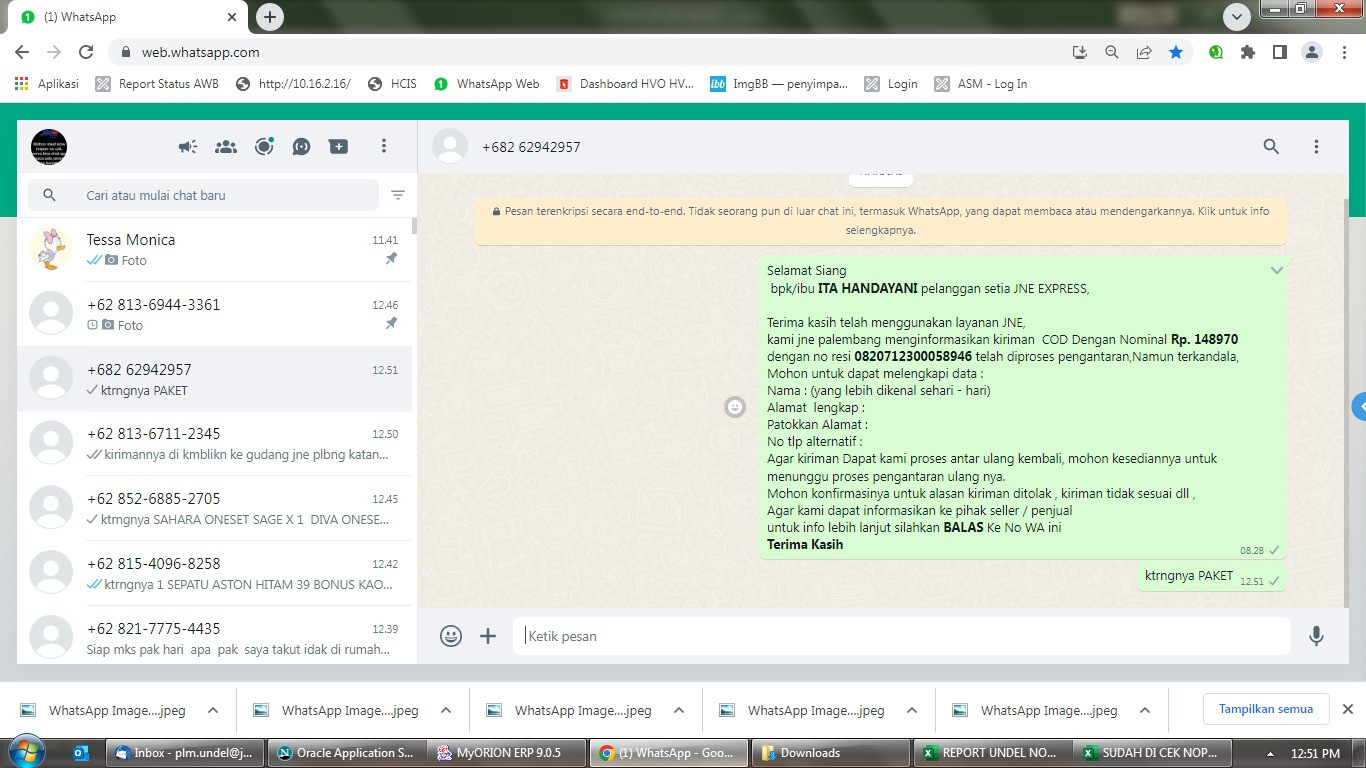This screenshot has height=768, width=1366.
Task: Open the +62 821-7775-4435 chat
Action: (215, 635)
